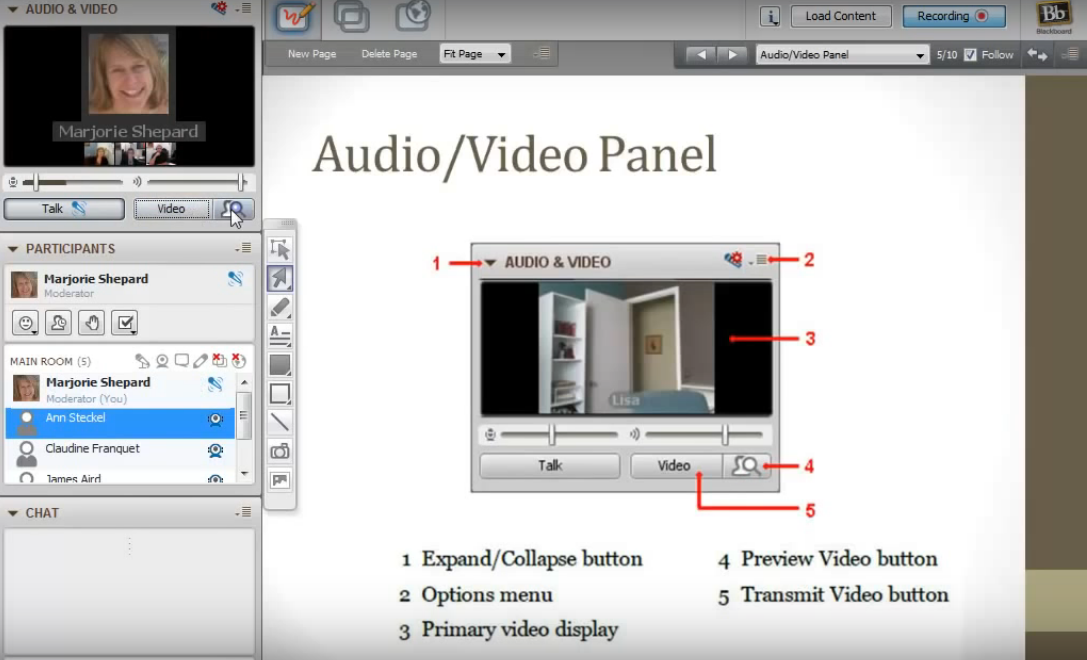Image resolution: width=1087 pixels, height=660 pixels.
Task: Toggle the Raise Hand button
Action: tap(92, 322)
